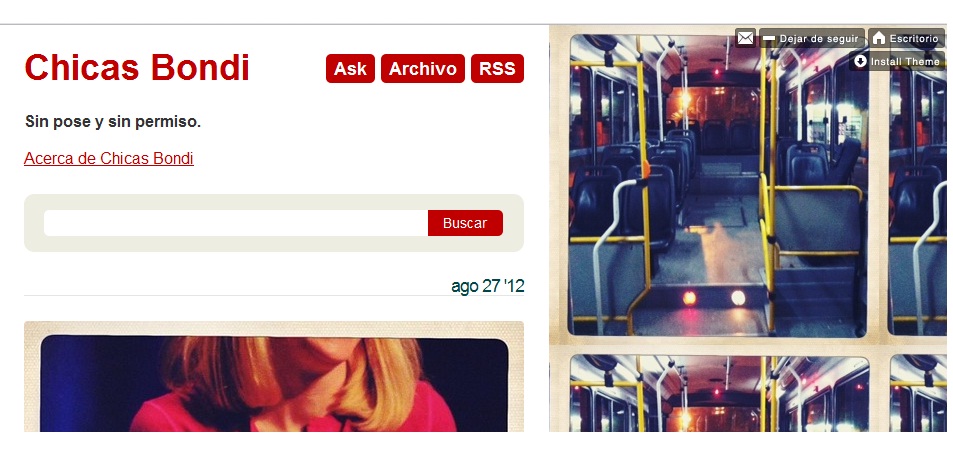
Task: Open the RSS feed
Action: coord(497,69)
